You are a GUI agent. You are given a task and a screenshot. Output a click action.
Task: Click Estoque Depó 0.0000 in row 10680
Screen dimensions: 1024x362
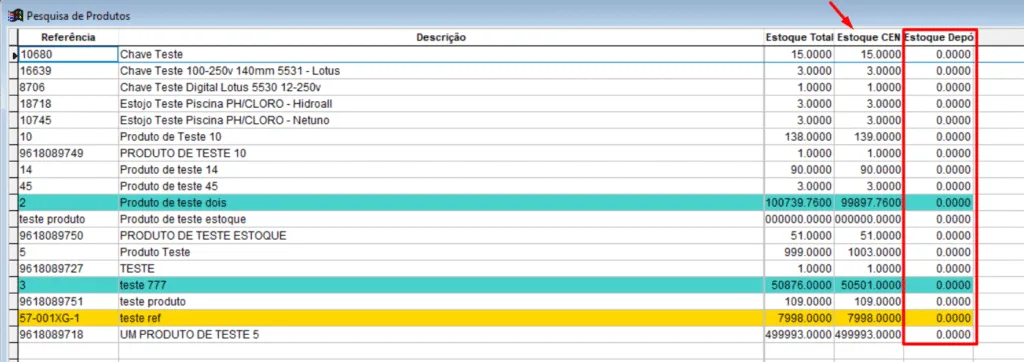[x=953, y=55]
